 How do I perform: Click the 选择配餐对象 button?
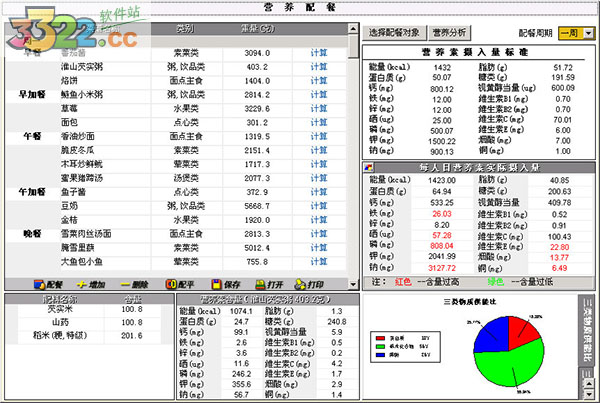[x=394, y=33]
